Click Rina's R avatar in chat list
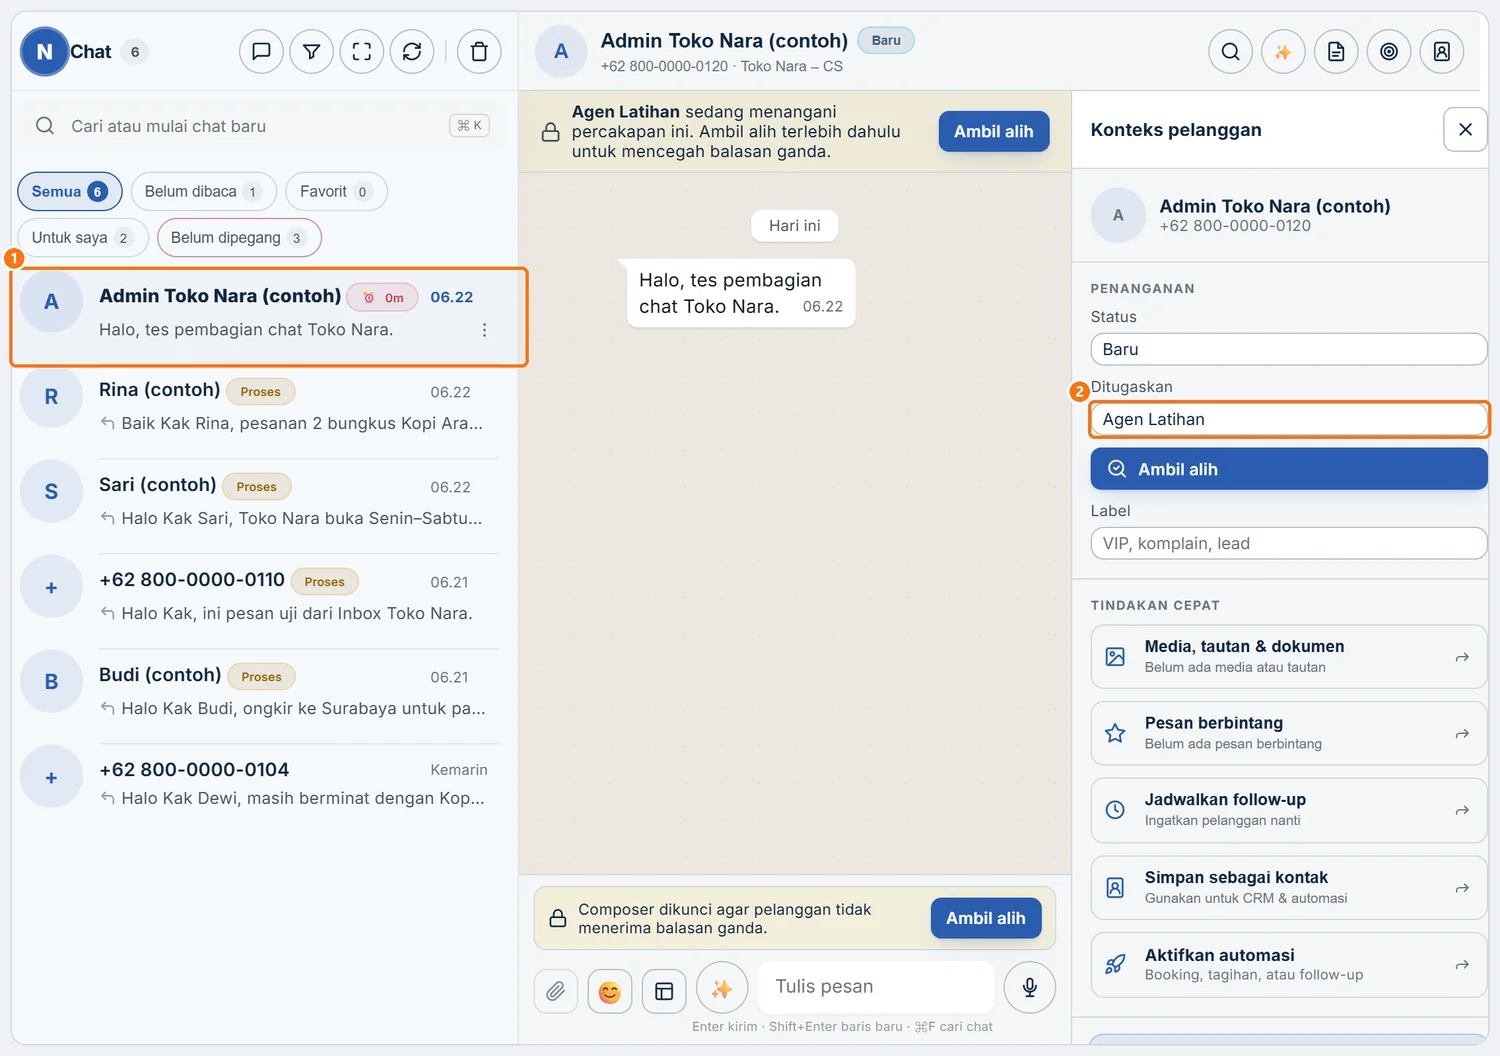The image size is (1500, 1056). click(x=51, y=397)
